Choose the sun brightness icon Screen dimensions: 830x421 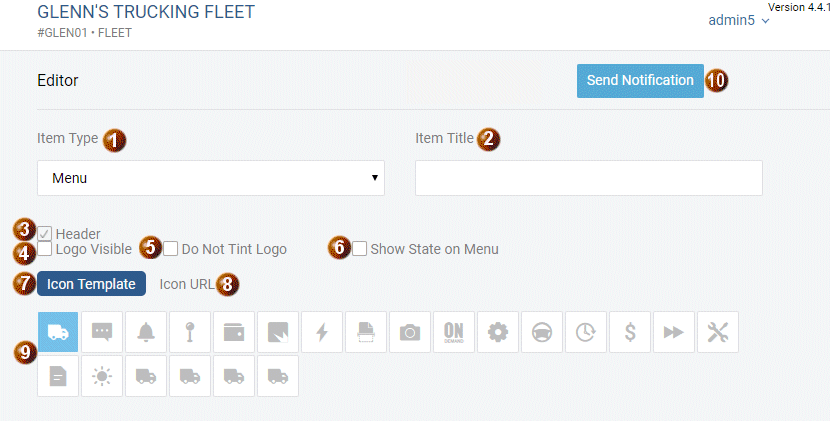102,376
